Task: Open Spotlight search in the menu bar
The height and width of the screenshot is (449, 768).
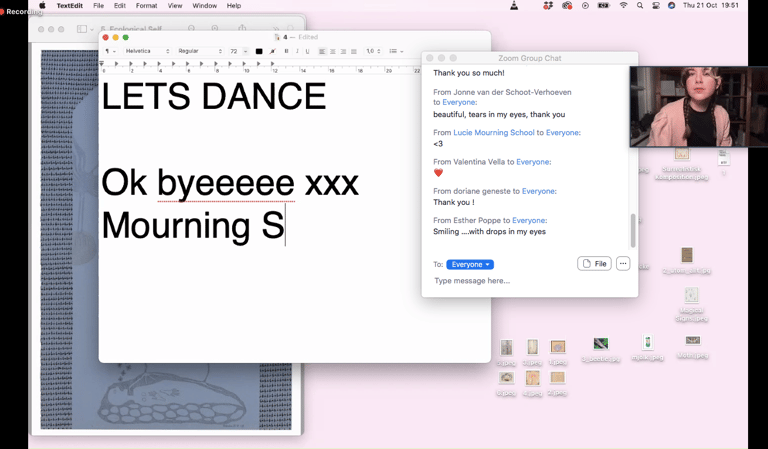Action: coord(640,6)
